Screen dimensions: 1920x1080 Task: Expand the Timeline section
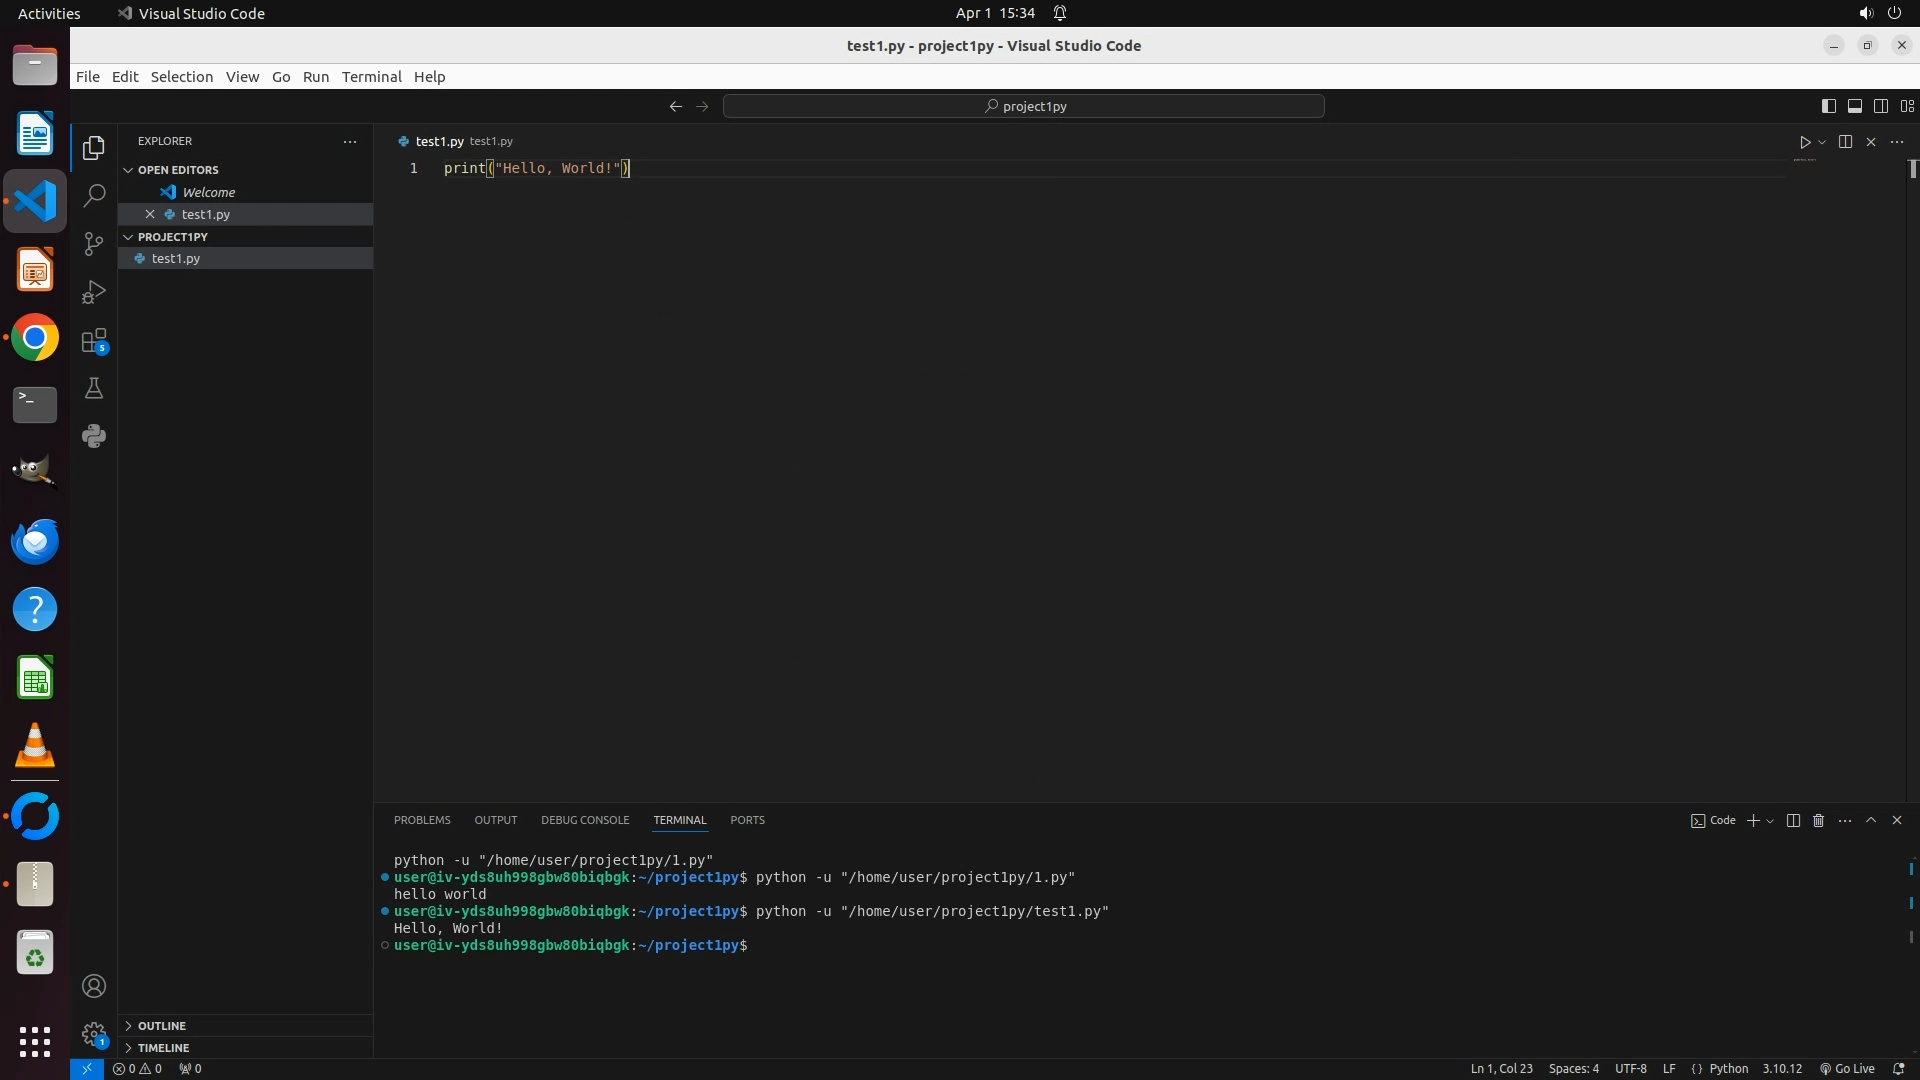click(x=163, y=1048)
